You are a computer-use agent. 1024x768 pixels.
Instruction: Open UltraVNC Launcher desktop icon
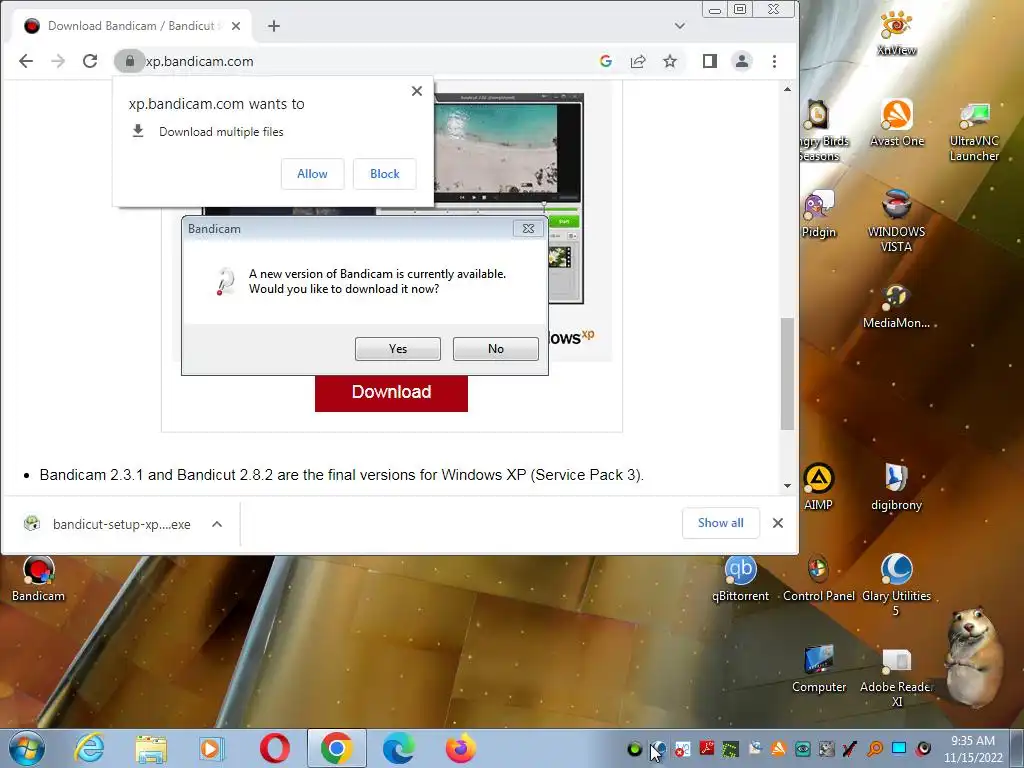[974, 131]
